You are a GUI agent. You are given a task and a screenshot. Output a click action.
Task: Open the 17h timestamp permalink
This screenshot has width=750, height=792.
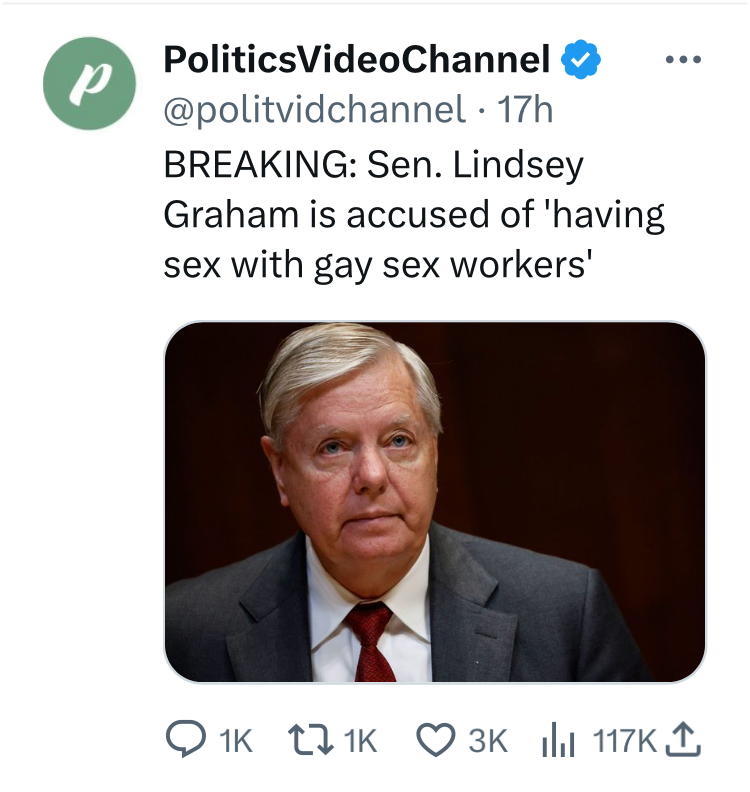[x=525, y=110]
